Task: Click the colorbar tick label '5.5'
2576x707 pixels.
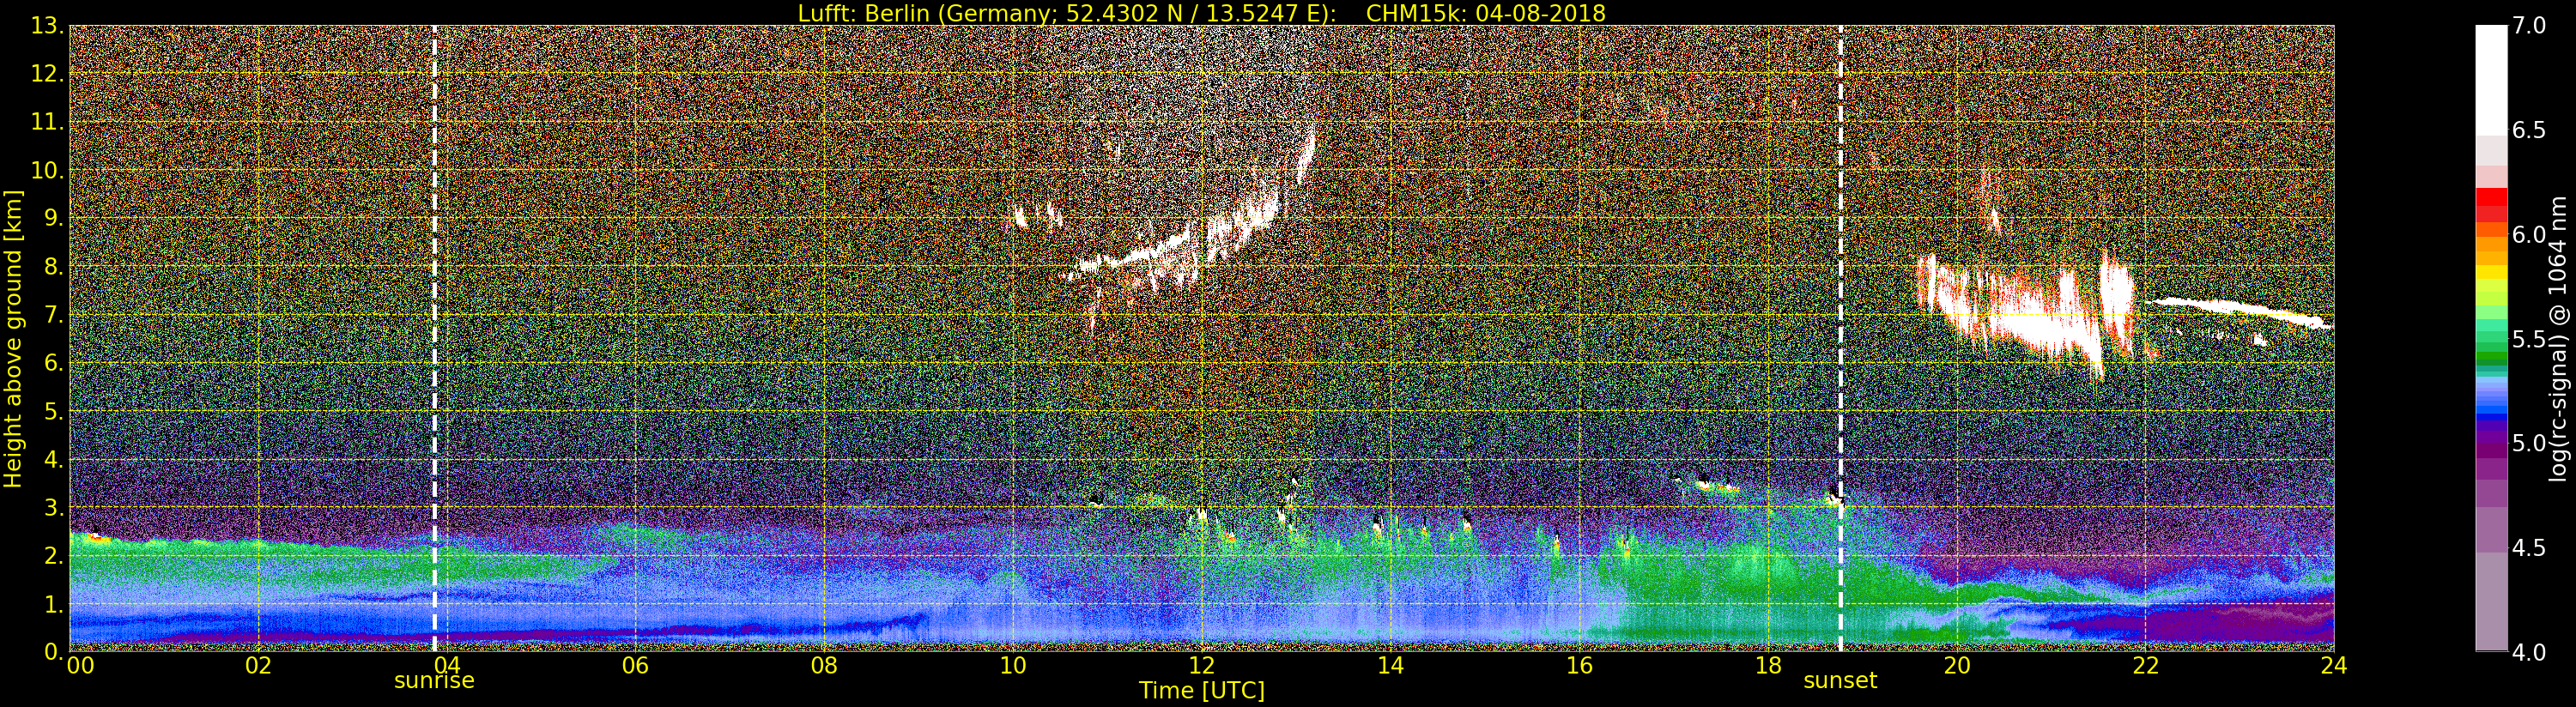Action: coord(2528,339)
